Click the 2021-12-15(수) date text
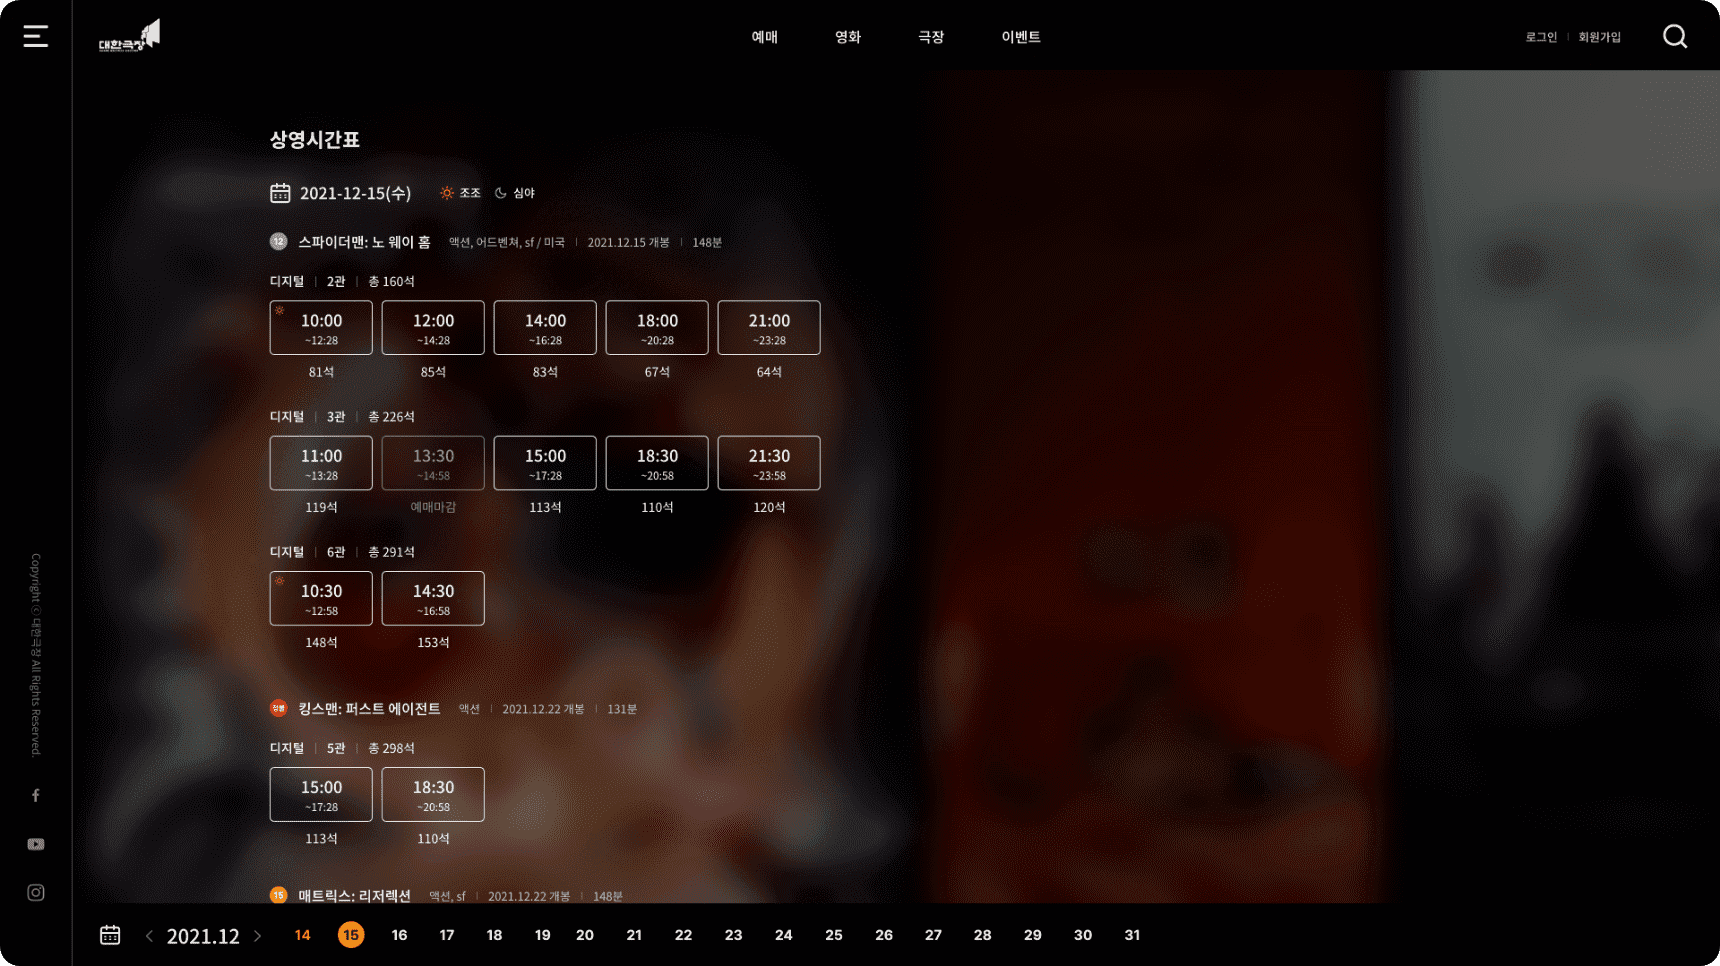The image size is (1720, 966). click(355, 193)
